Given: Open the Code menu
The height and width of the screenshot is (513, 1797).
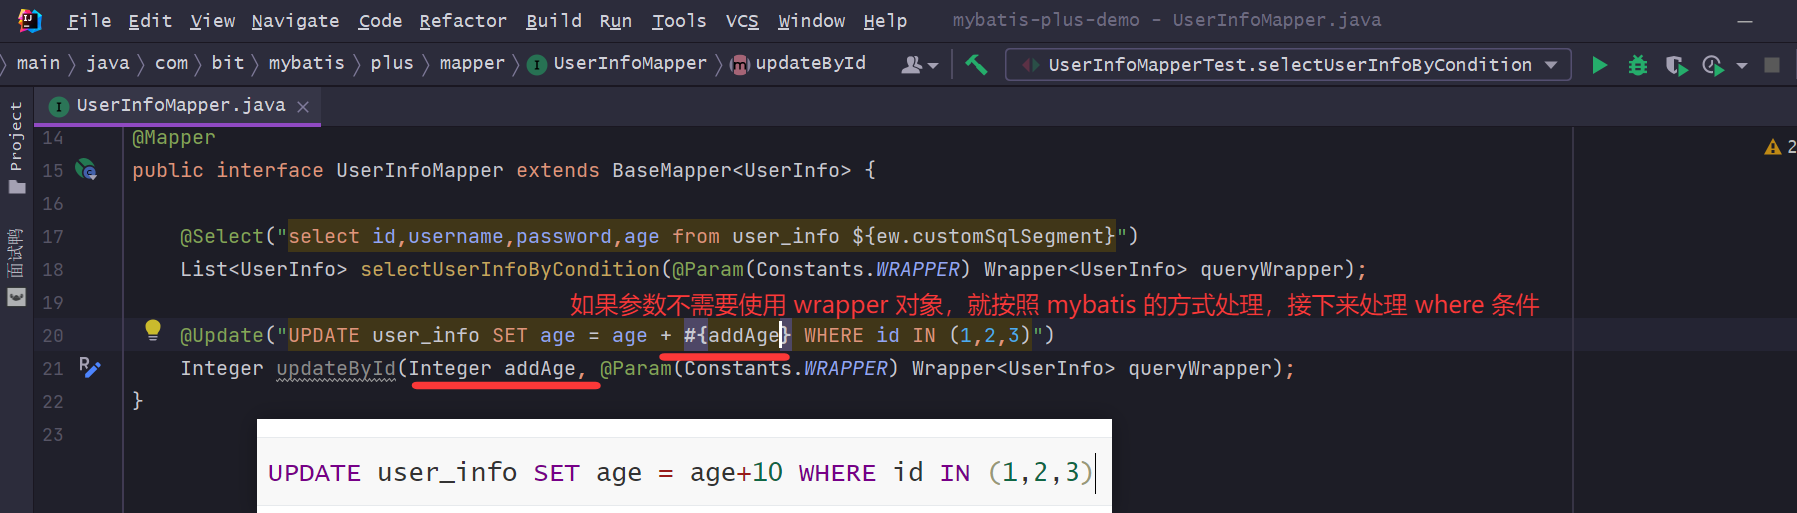Looking at the screenshot, I should click(380, 20).
